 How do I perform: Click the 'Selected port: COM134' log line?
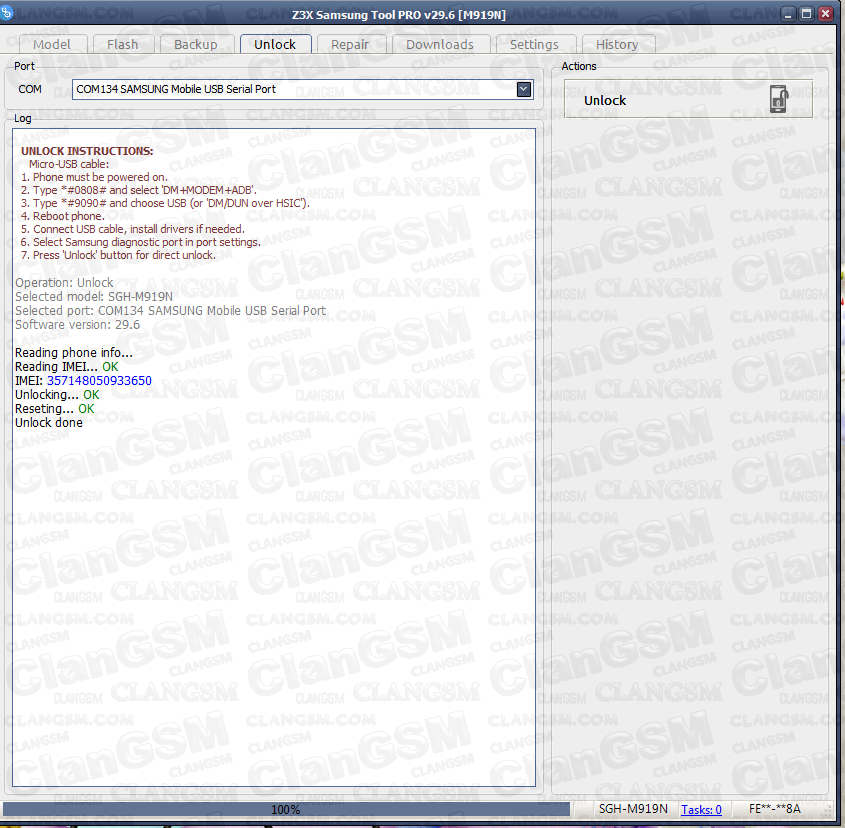(x=170, y=310)
